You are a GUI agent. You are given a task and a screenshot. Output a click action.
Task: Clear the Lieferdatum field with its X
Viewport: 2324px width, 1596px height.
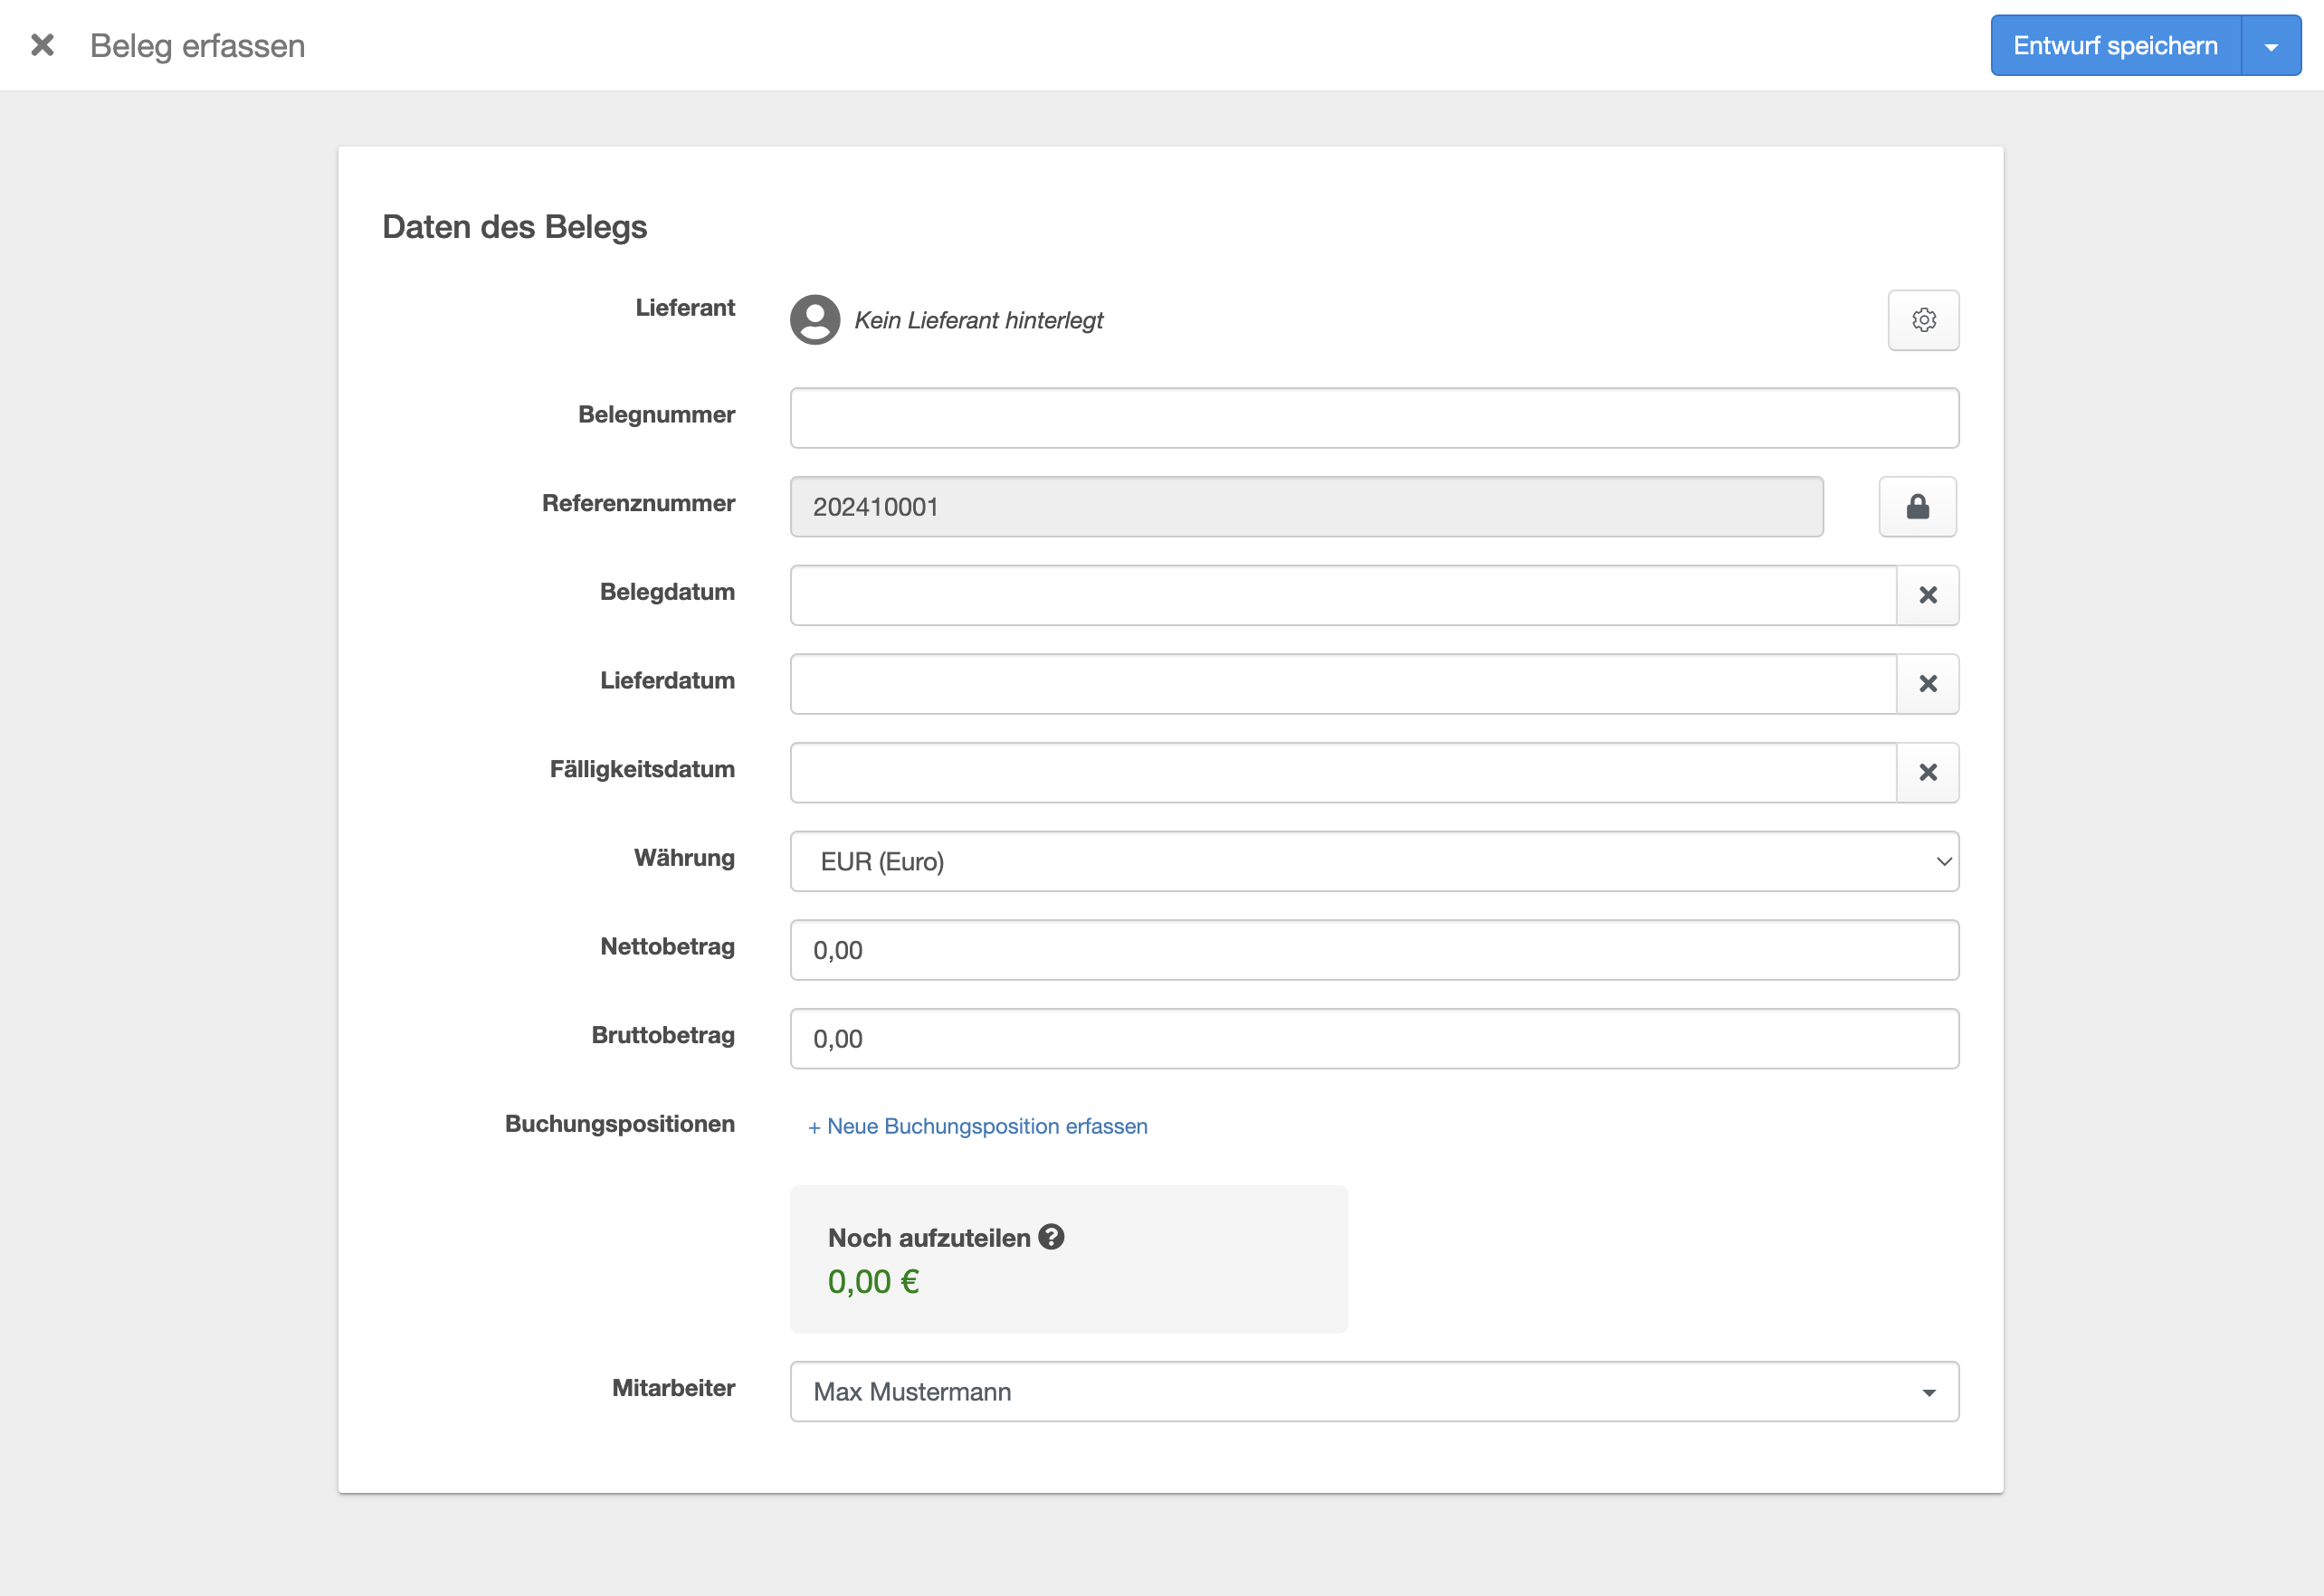pos(1927,684)
